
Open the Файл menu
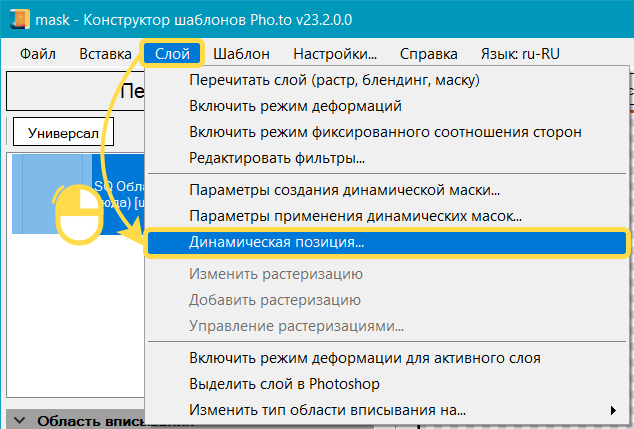point(37,54)
